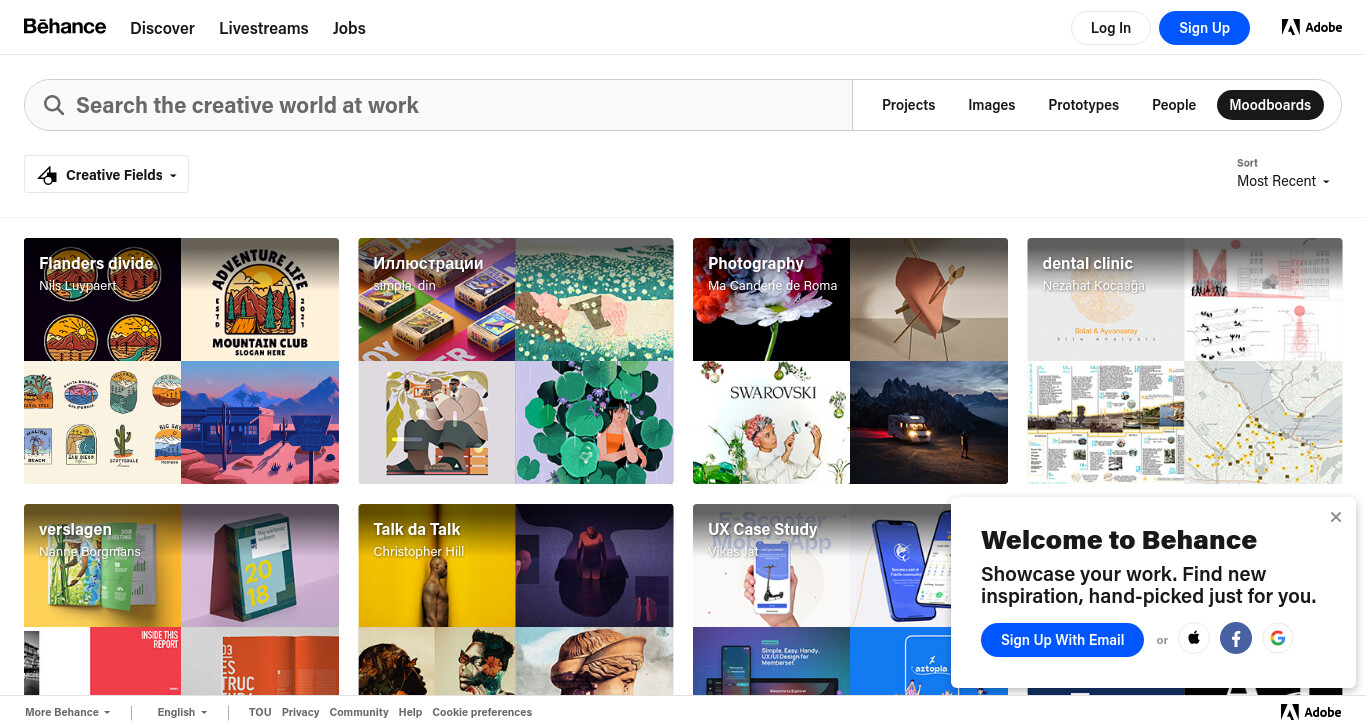Open the Discover page
Viewport: 1366px width, 728px height.
point(162,28)
